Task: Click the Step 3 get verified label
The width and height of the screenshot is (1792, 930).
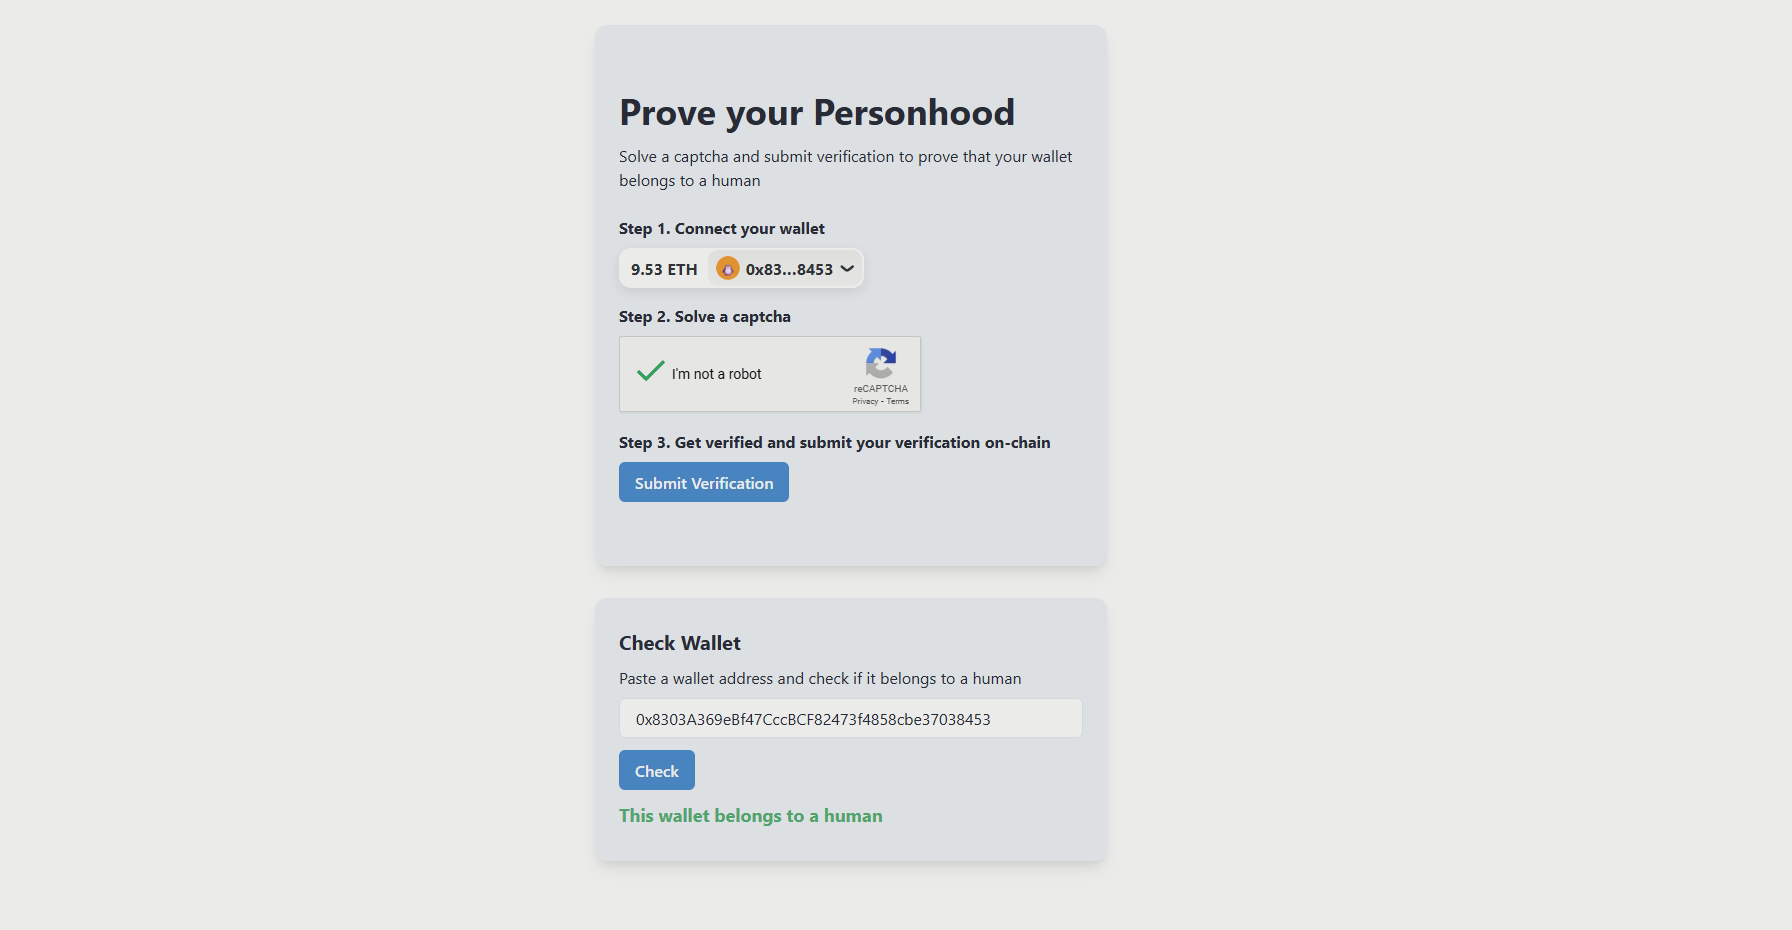Action: point(835,442)
